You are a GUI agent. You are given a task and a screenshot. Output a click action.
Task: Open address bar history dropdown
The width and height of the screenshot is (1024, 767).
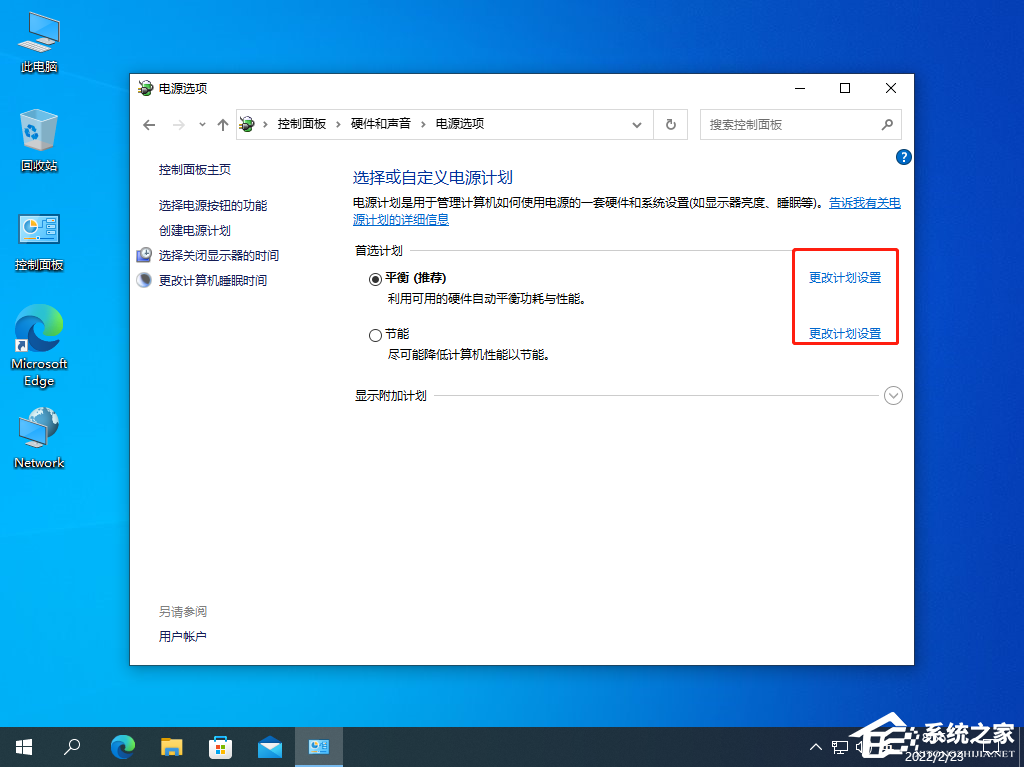[637, 125]
